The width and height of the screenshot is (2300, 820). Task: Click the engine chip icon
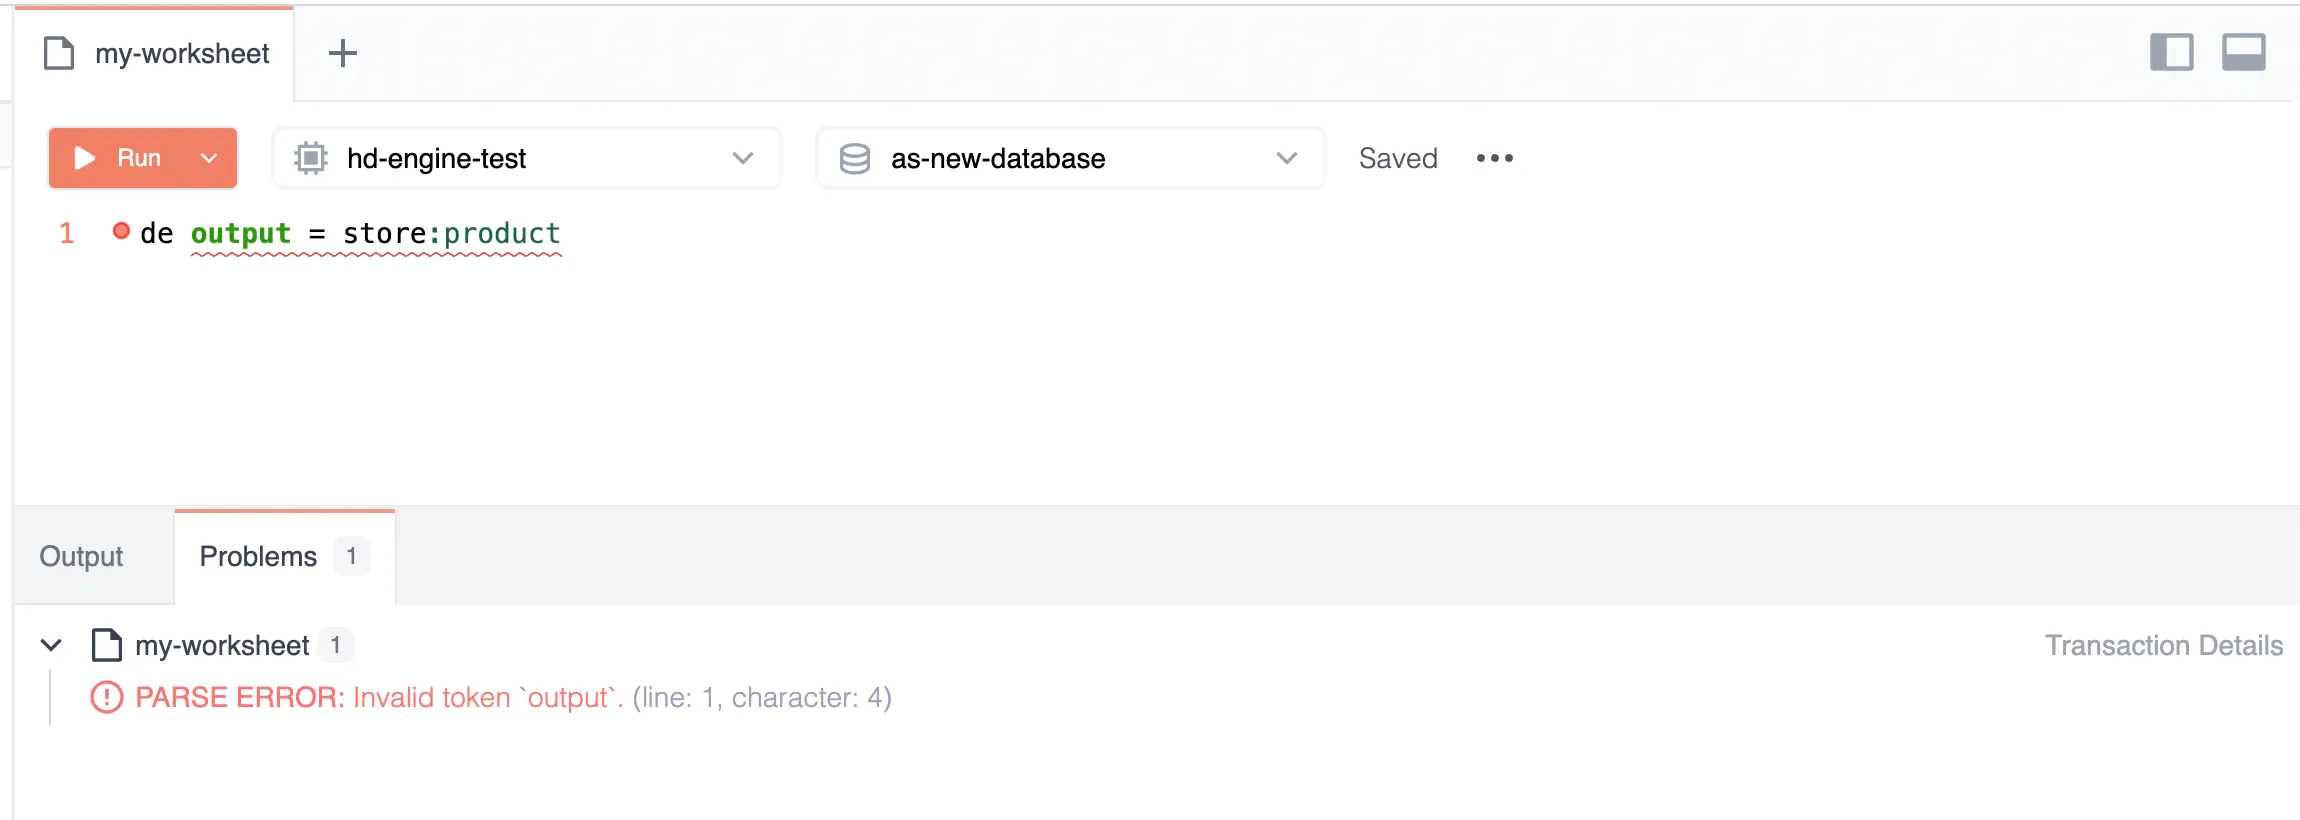[311, 158]
